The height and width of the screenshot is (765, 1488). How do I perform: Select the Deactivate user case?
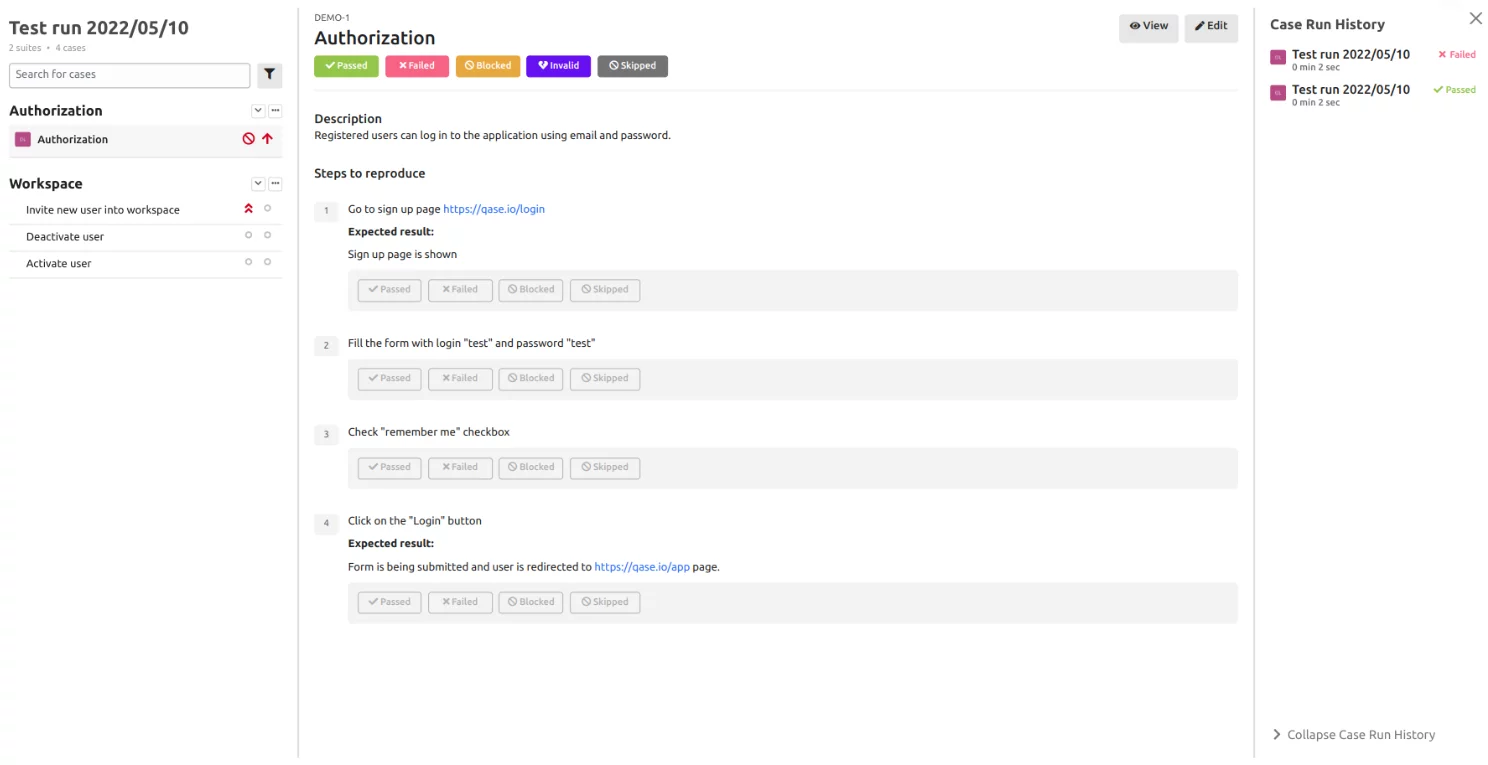[65, 237]
